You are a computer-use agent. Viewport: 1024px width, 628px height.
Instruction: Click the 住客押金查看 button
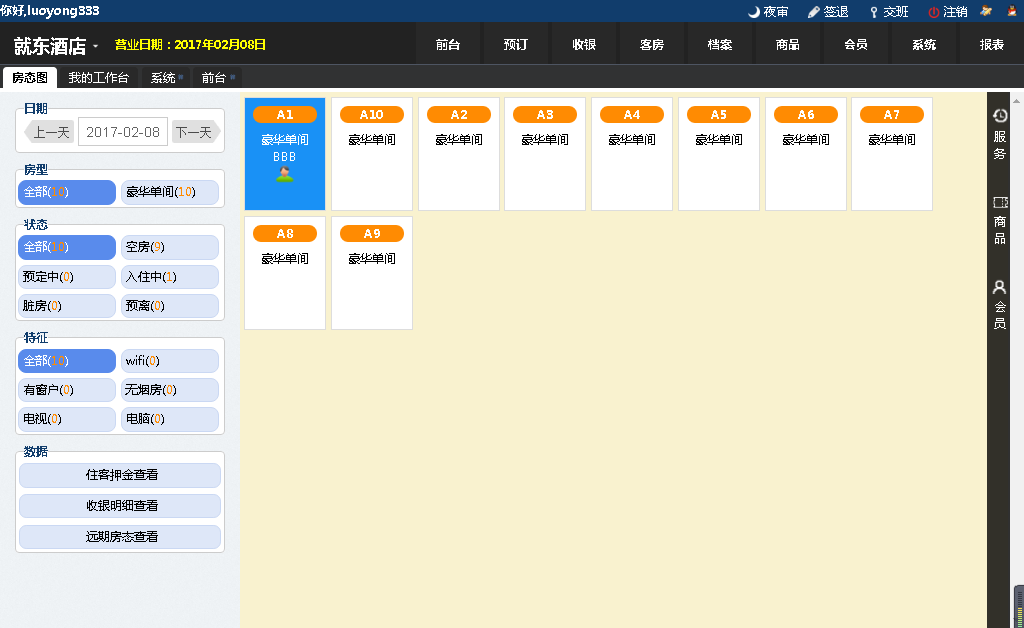(120, 476)
